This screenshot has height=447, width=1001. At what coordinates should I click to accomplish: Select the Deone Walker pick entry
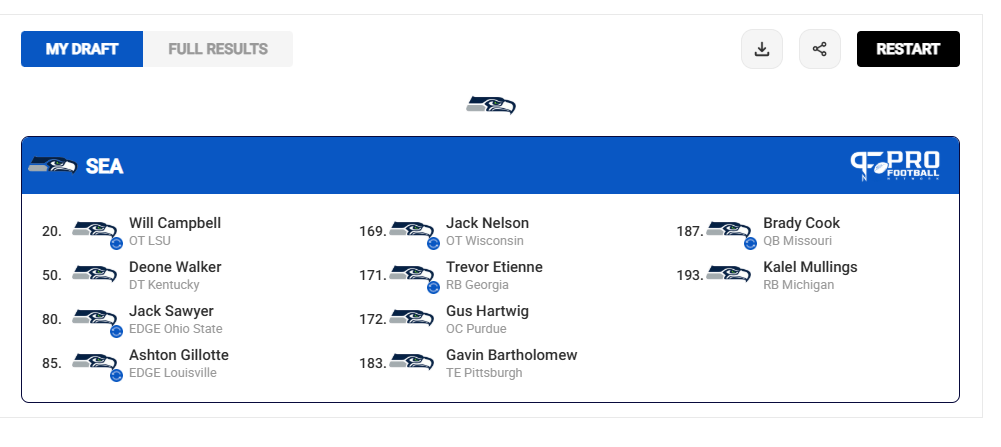[x=132, y=275]
